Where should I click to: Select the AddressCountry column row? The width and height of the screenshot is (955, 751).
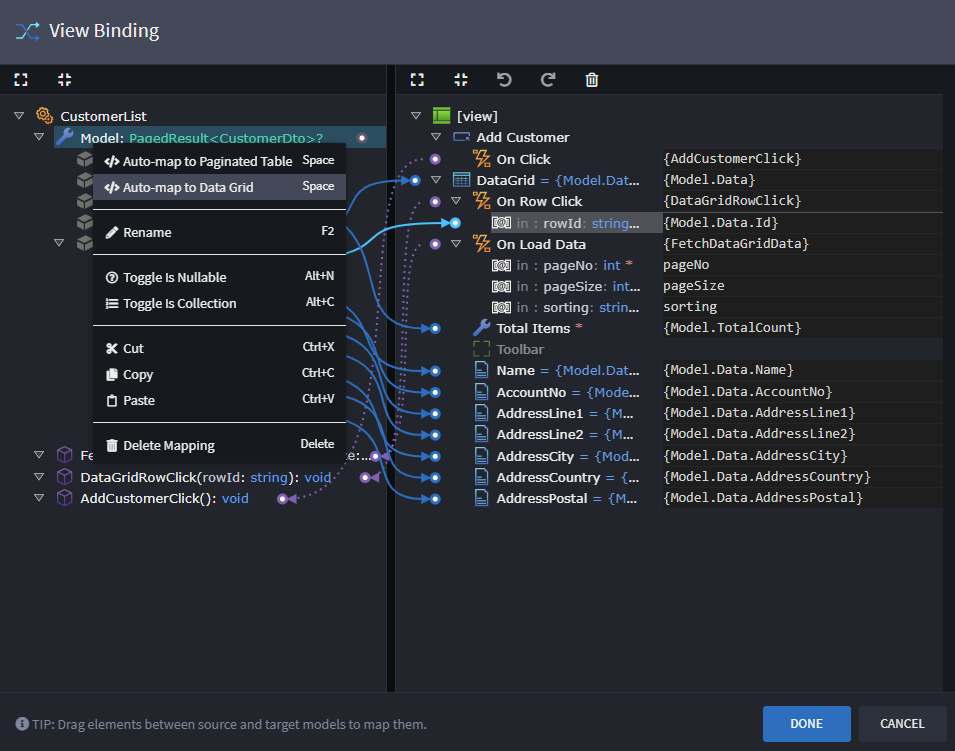tap(557, 478)
